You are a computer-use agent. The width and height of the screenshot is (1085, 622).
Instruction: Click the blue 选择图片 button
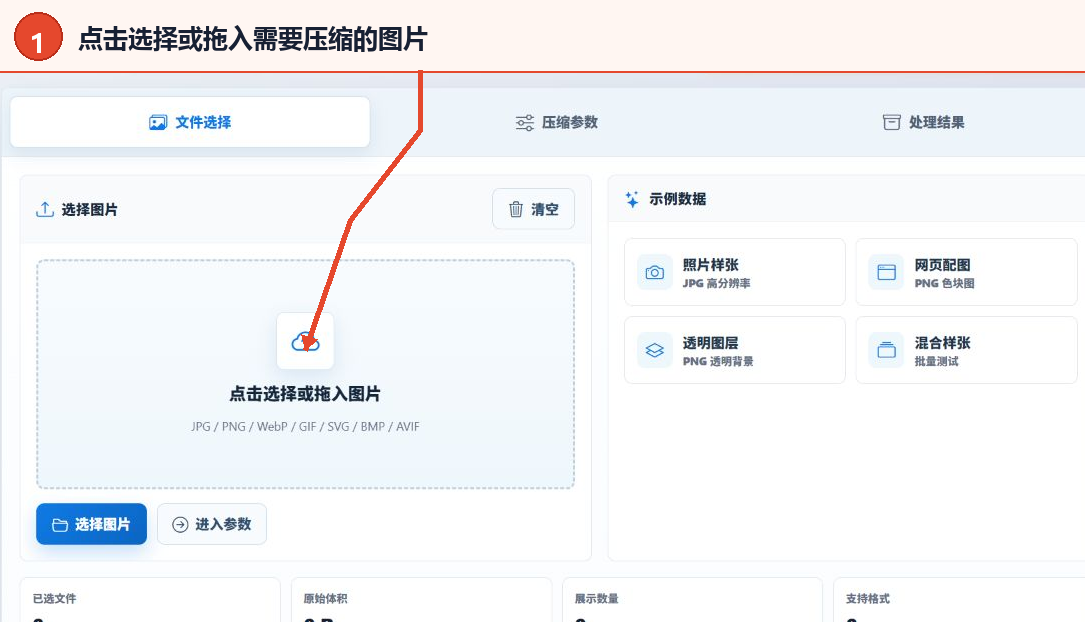click(91, 524)
